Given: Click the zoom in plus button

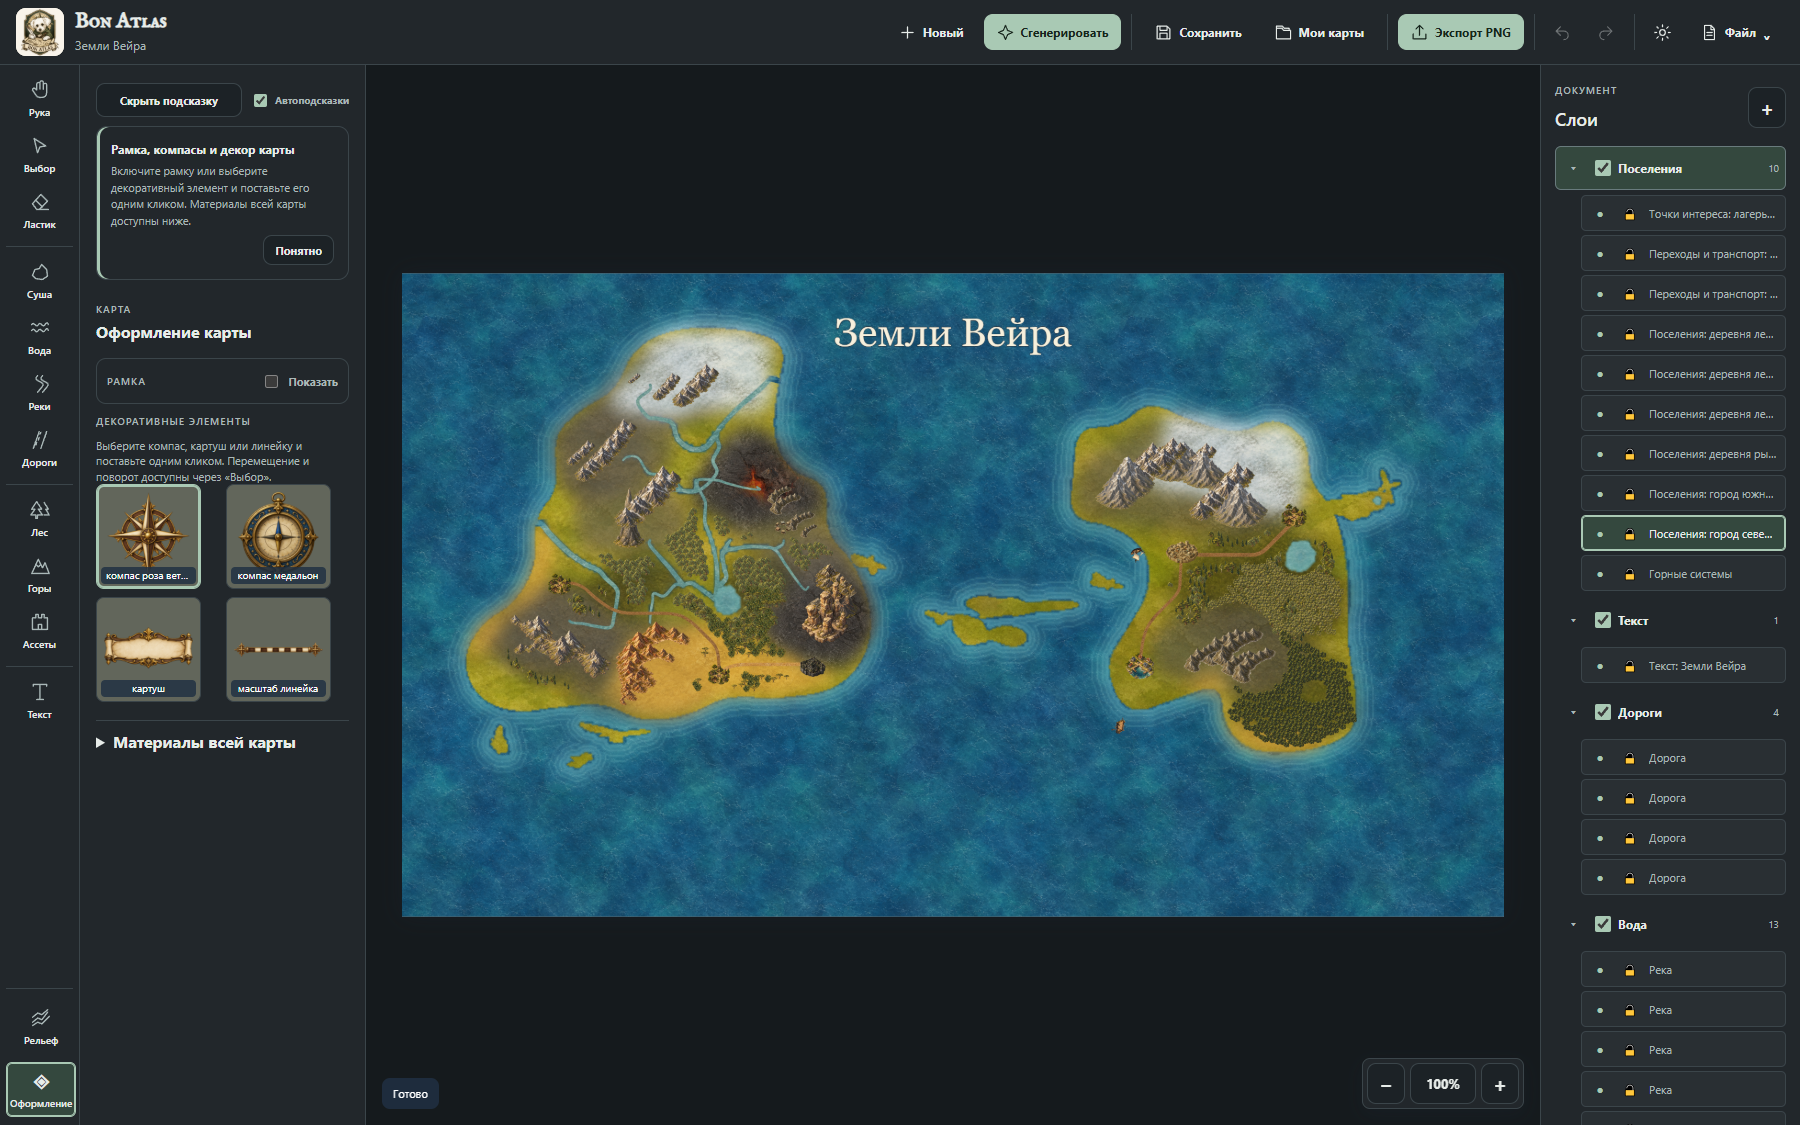Looking at the screenshot, I should [1500, 1084].
